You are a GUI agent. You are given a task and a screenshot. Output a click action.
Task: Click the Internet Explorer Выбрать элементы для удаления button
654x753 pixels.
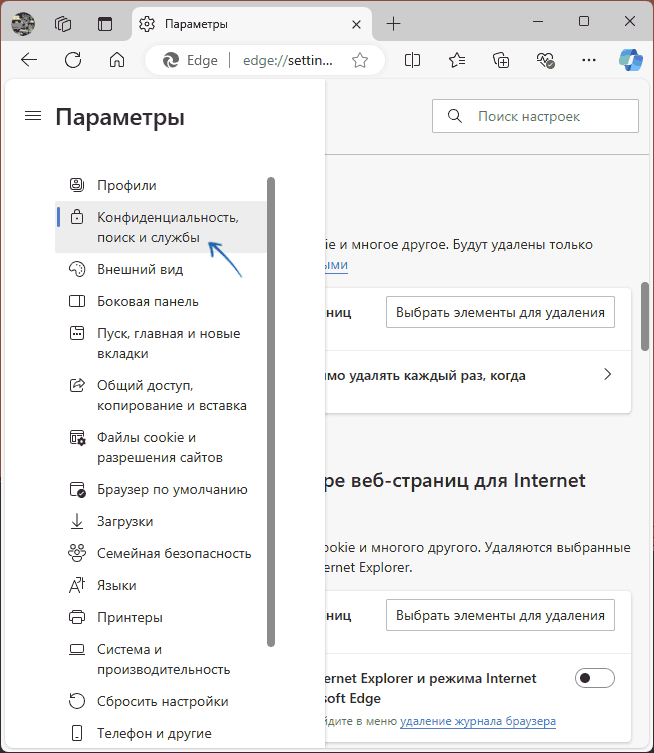[500, 615]
